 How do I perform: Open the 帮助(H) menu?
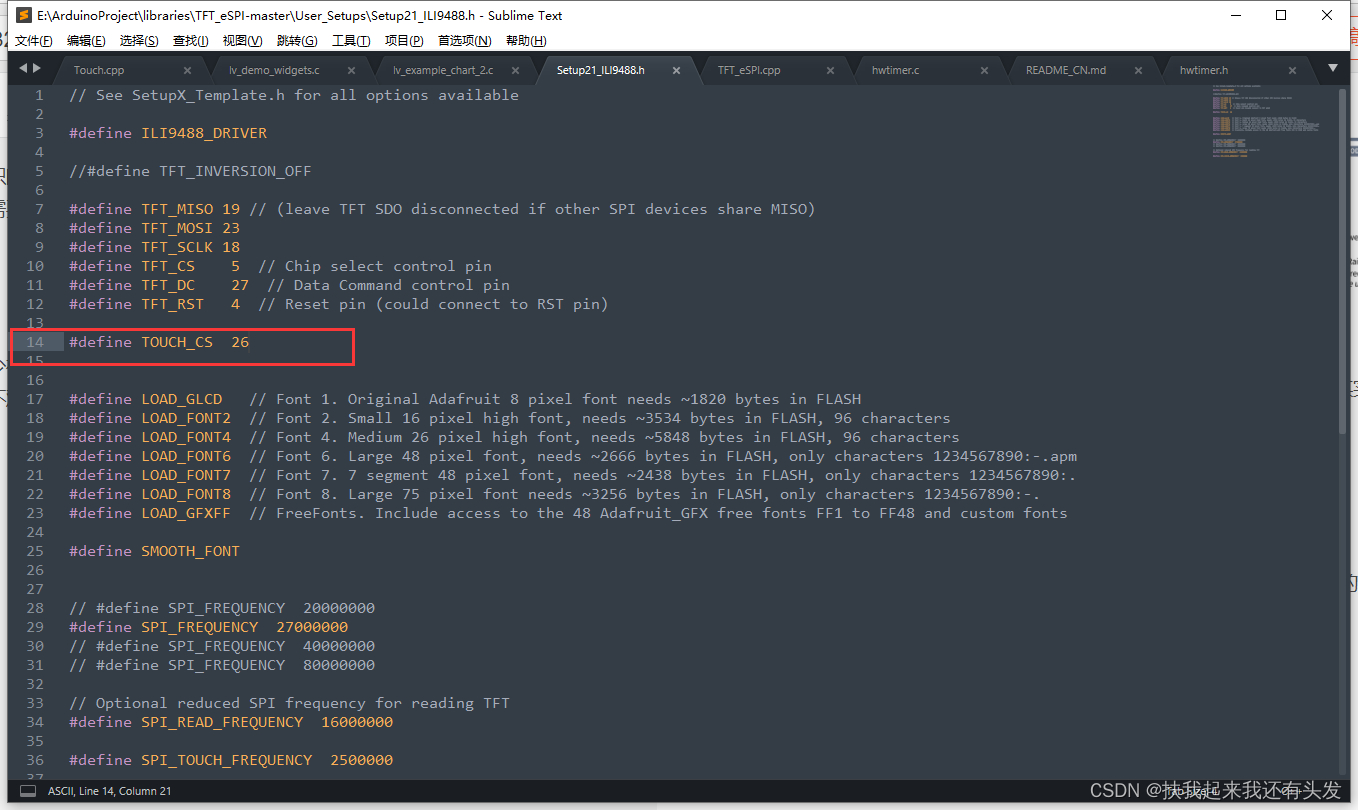526,41
